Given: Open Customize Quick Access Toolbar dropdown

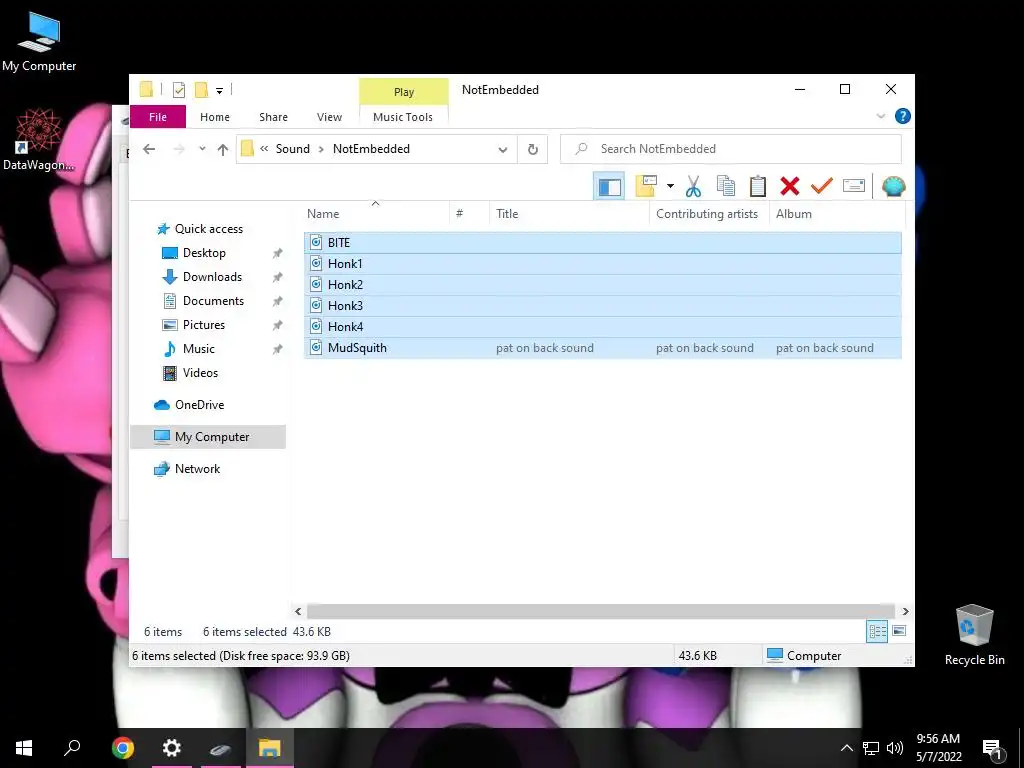Looking at the screenshot, I should (x=219, y=91).
